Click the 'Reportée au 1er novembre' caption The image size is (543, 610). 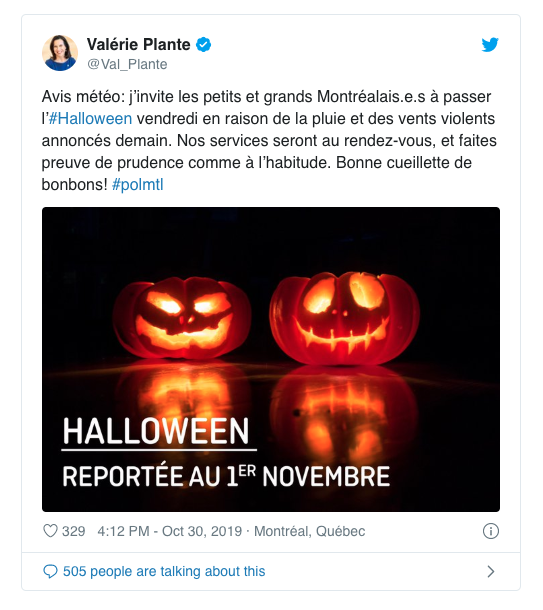(x=226, y=476)
